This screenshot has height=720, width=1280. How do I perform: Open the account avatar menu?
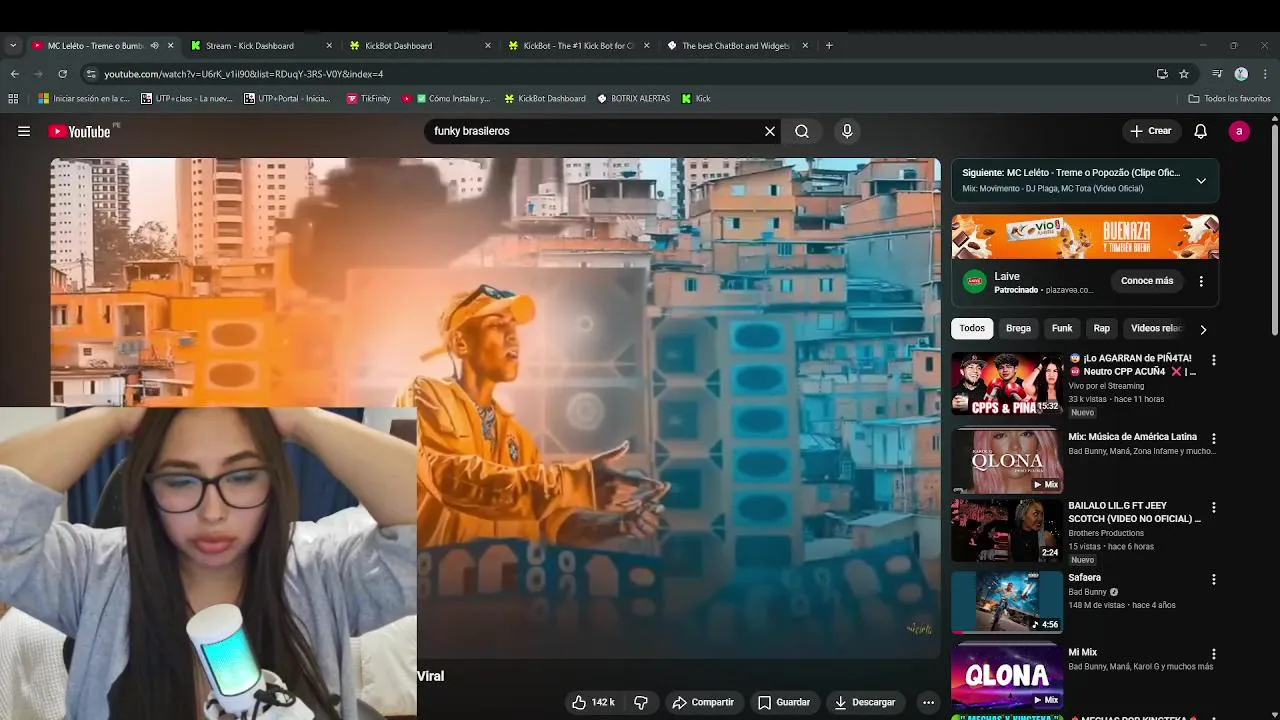[x=1239, y=131]
